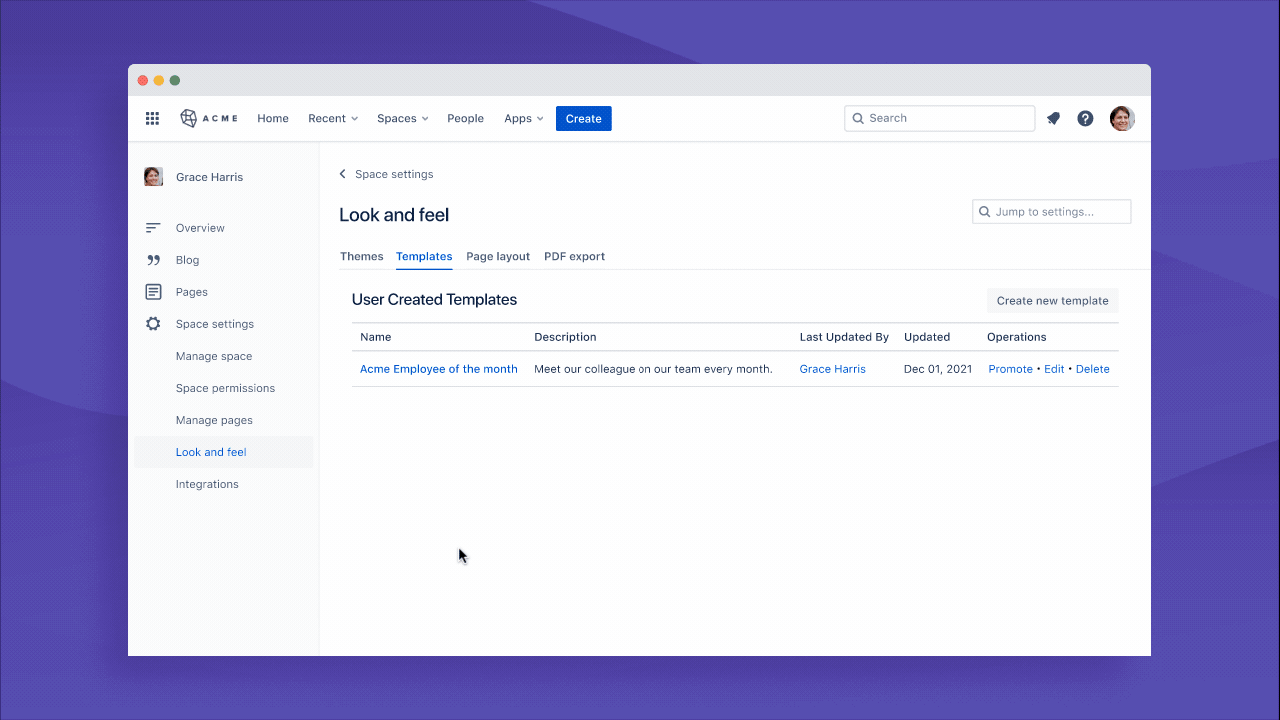Expand the Apps dropdown

(x=524, y=118)
